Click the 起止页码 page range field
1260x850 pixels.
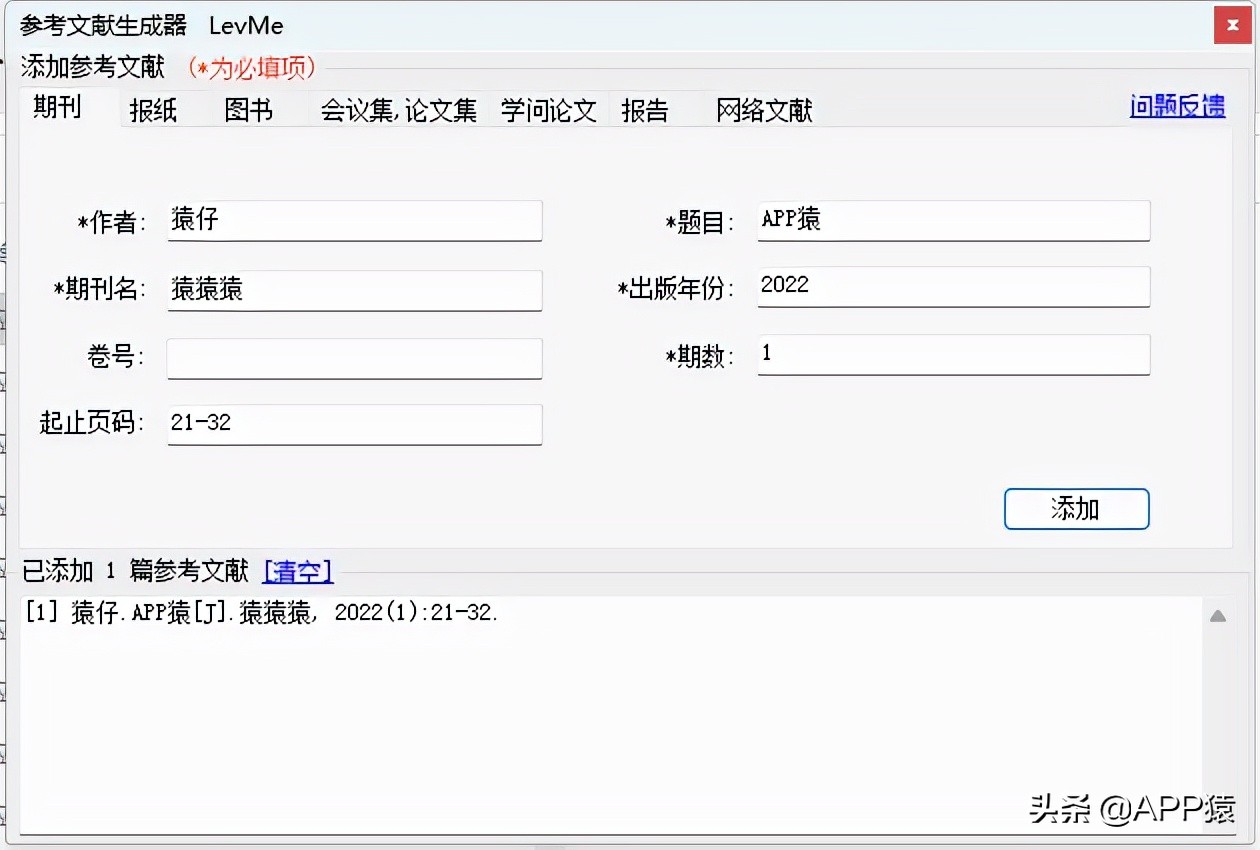(x=354, y=424)
